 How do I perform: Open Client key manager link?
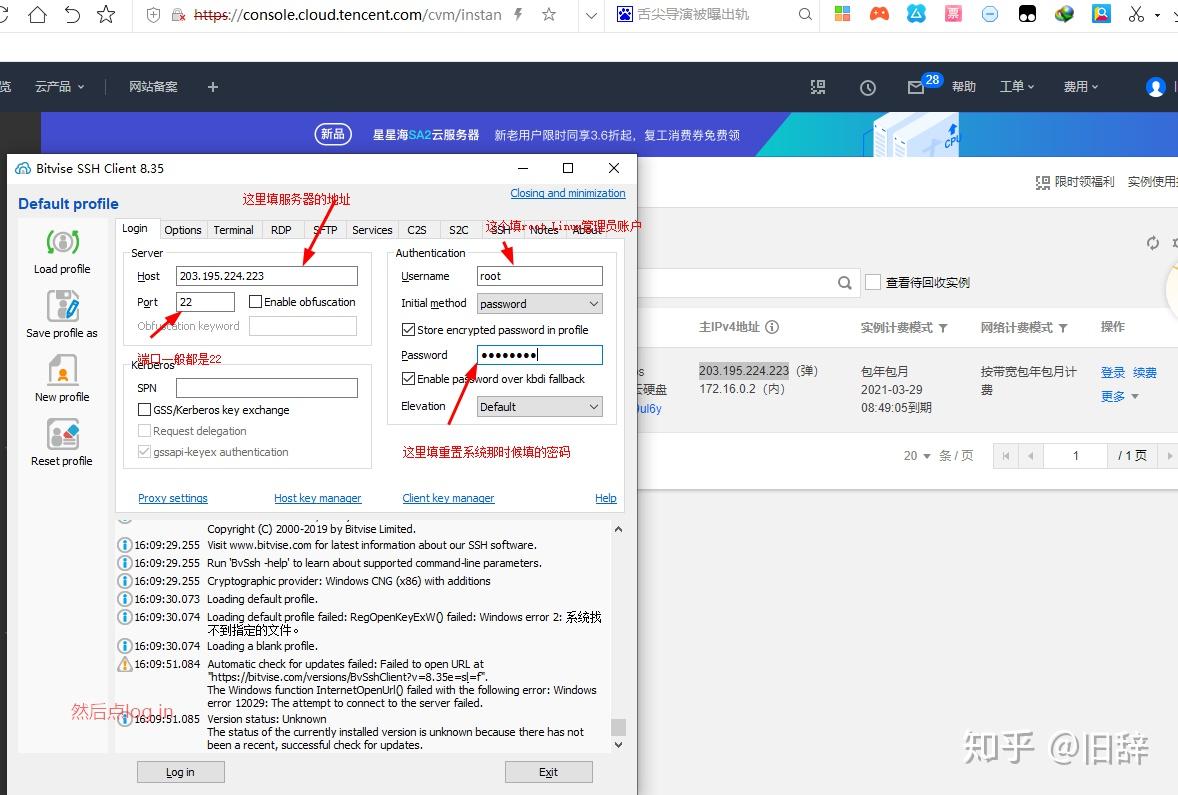click(x=449, y=497)
